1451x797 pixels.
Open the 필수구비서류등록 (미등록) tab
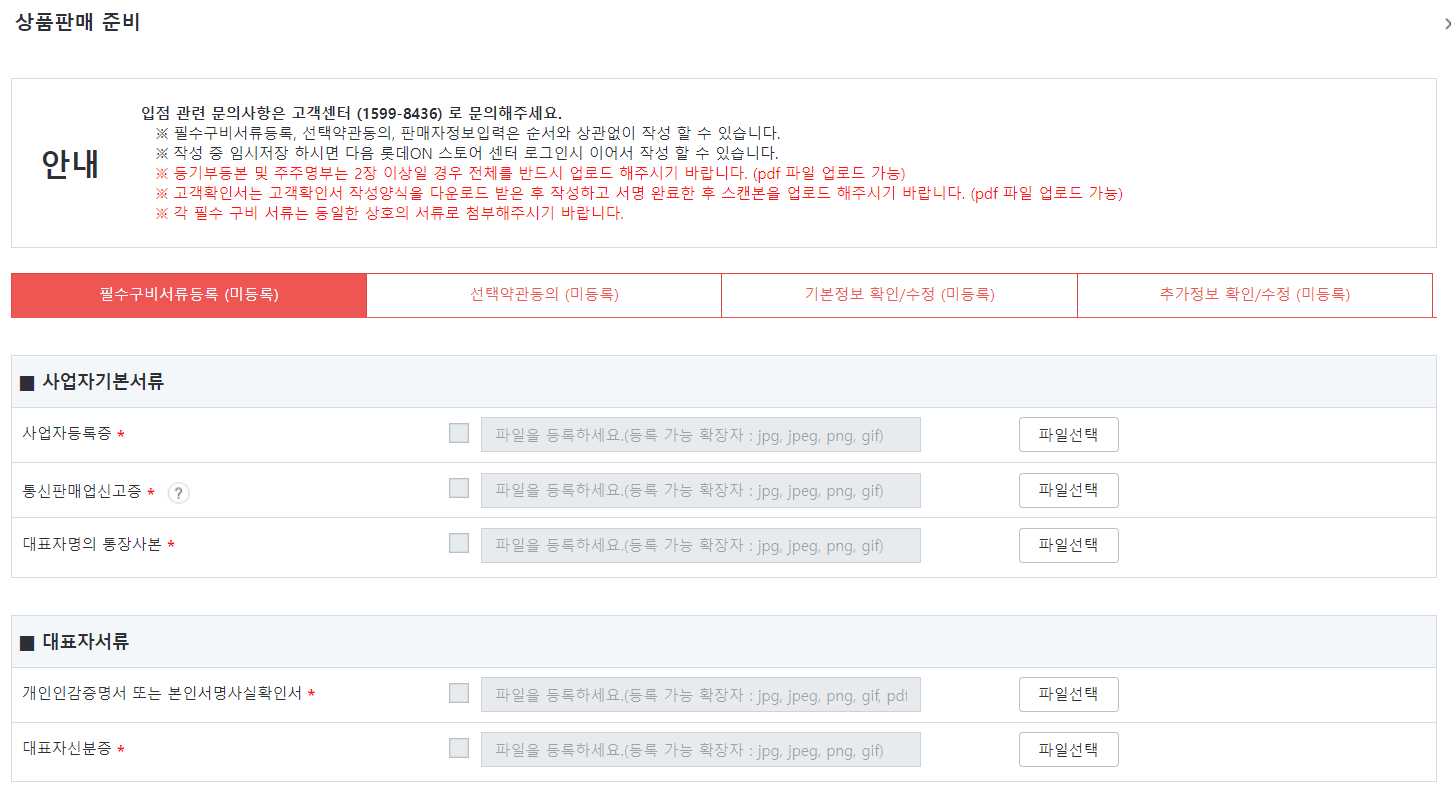click(189, 295)
